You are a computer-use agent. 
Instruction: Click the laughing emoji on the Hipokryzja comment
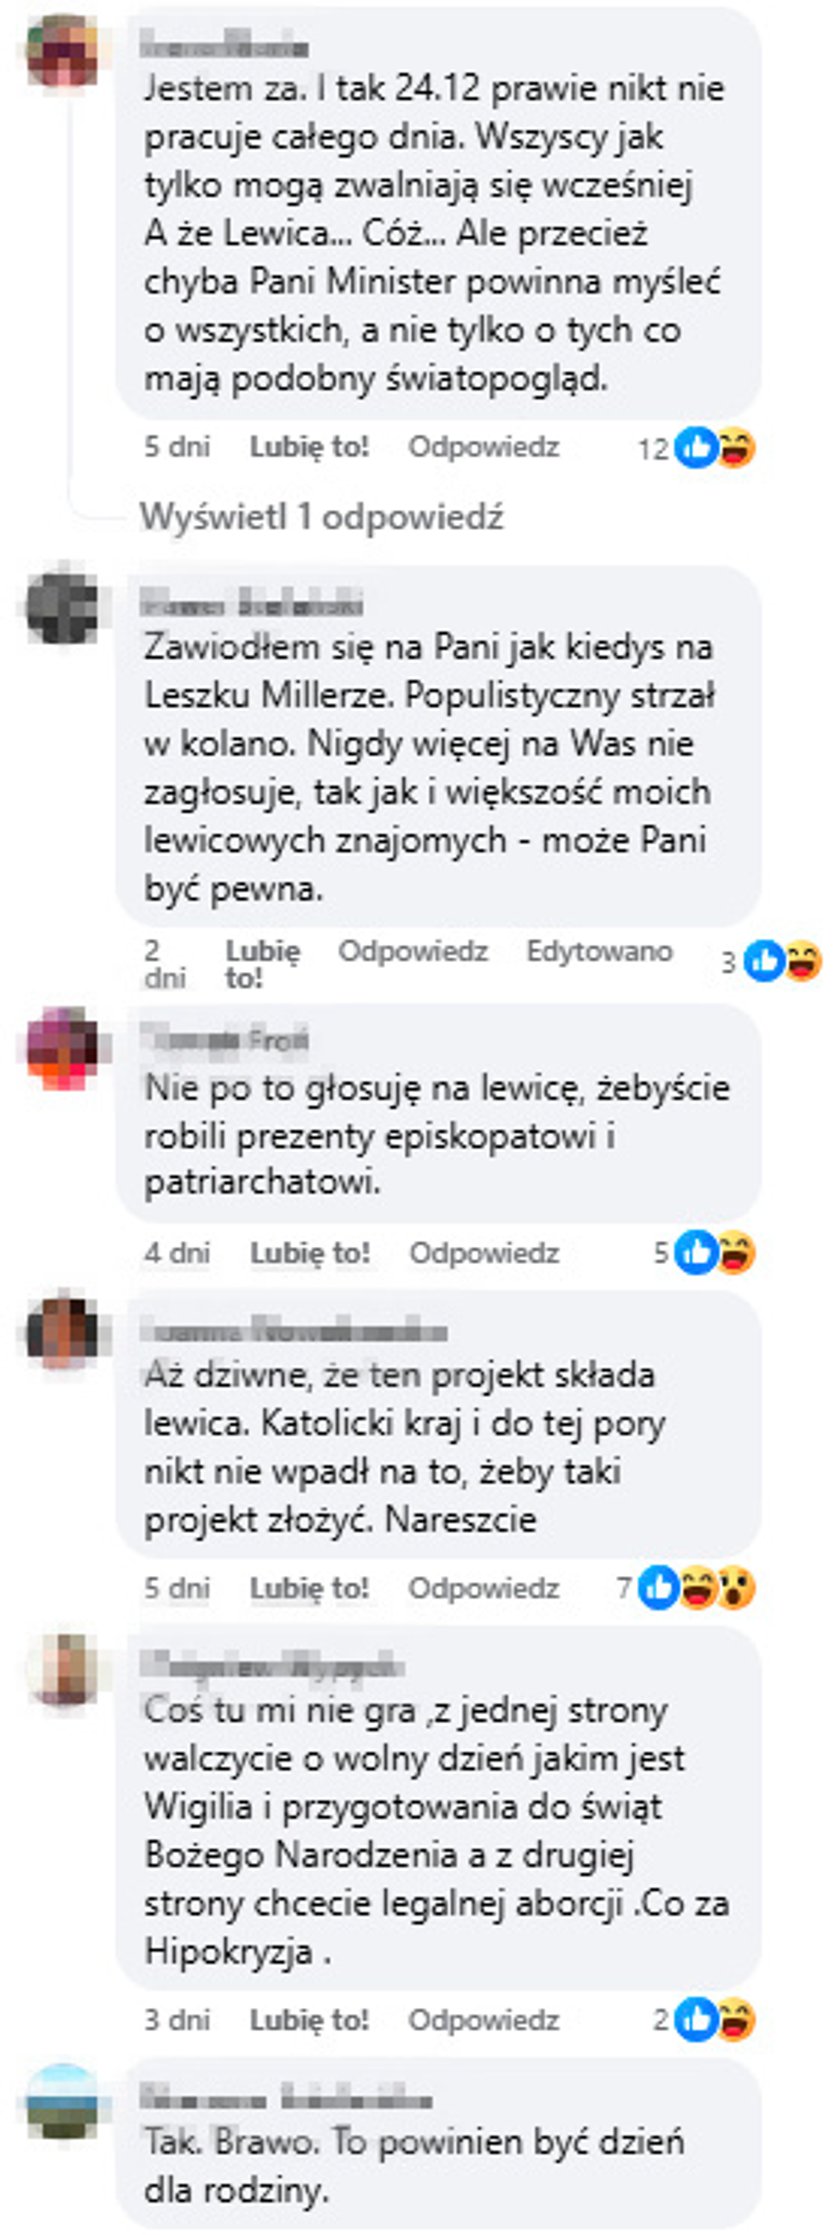(736, 2019)
